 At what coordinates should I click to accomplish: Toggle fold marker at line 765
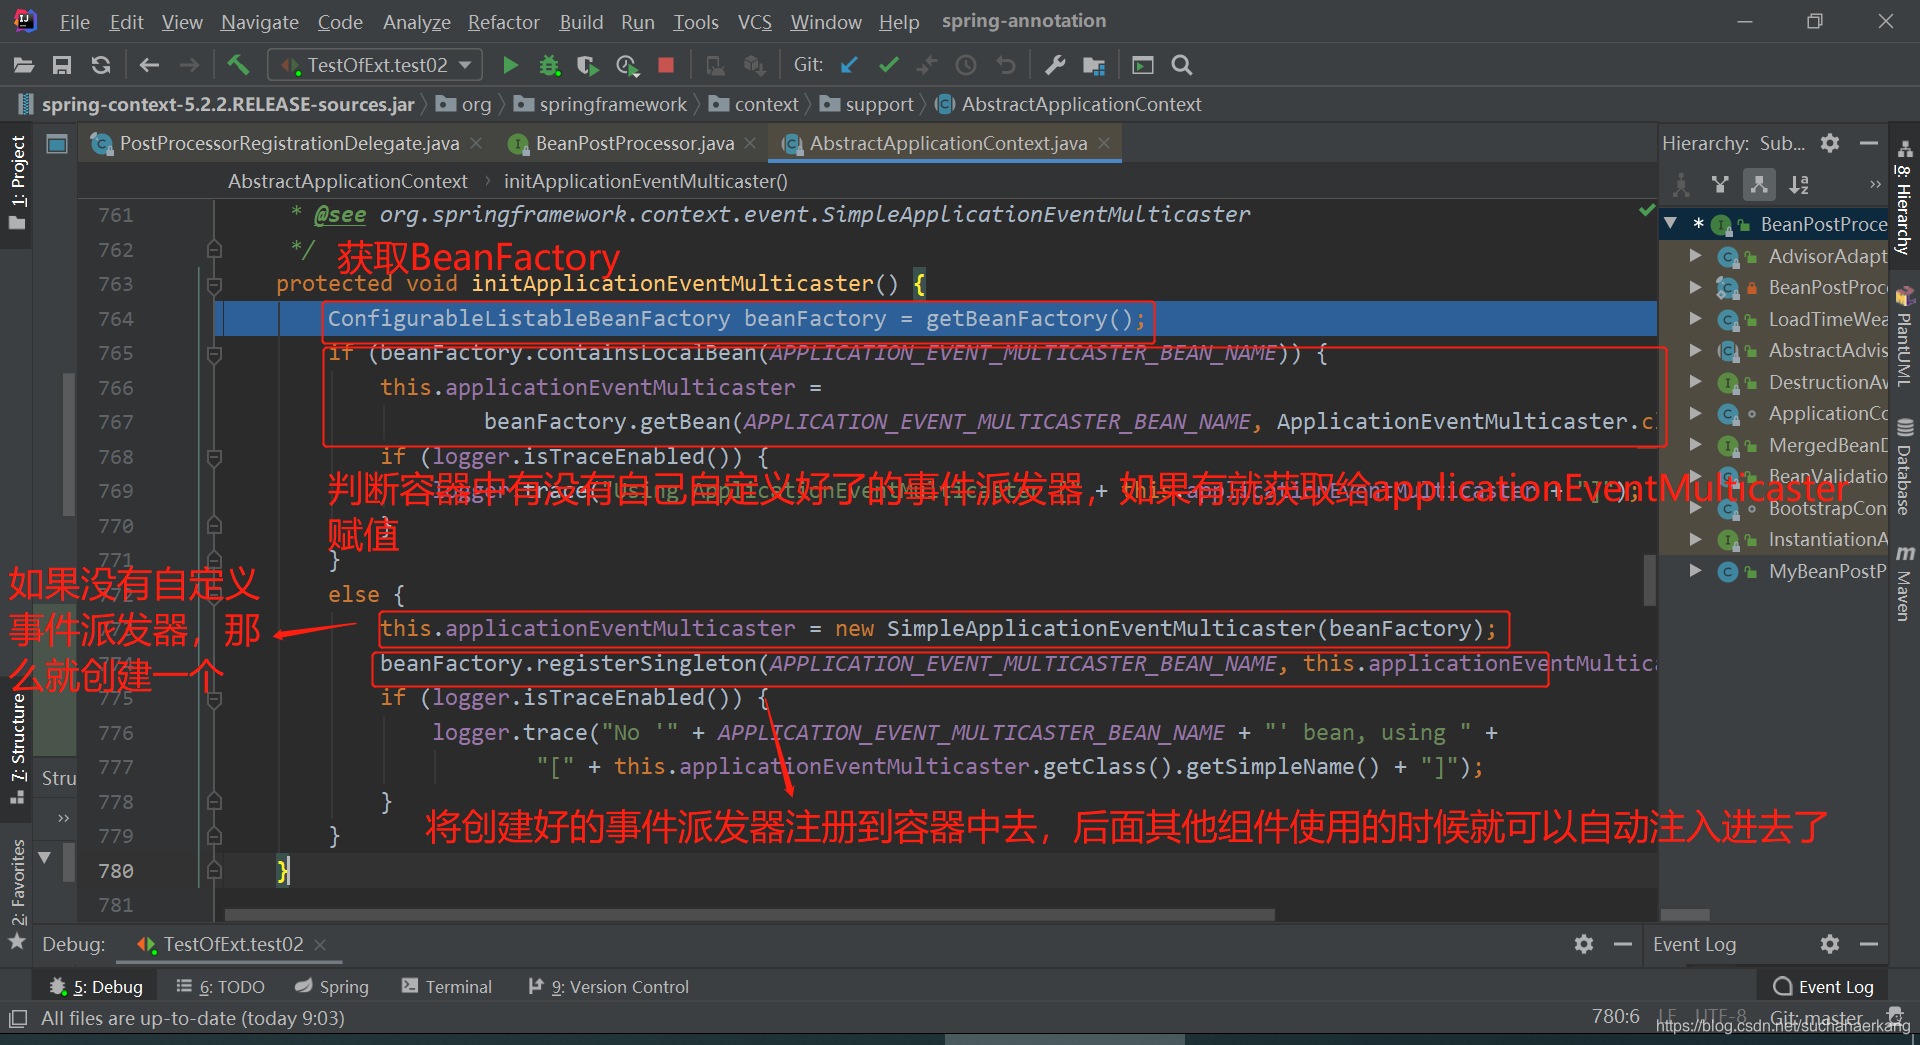214,354
